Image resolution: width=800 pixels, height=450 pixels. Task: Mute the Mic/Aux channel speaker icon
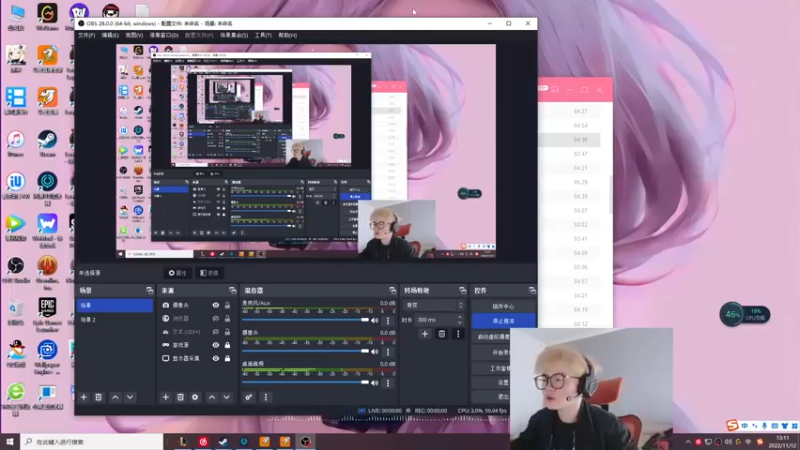point(375,320)
